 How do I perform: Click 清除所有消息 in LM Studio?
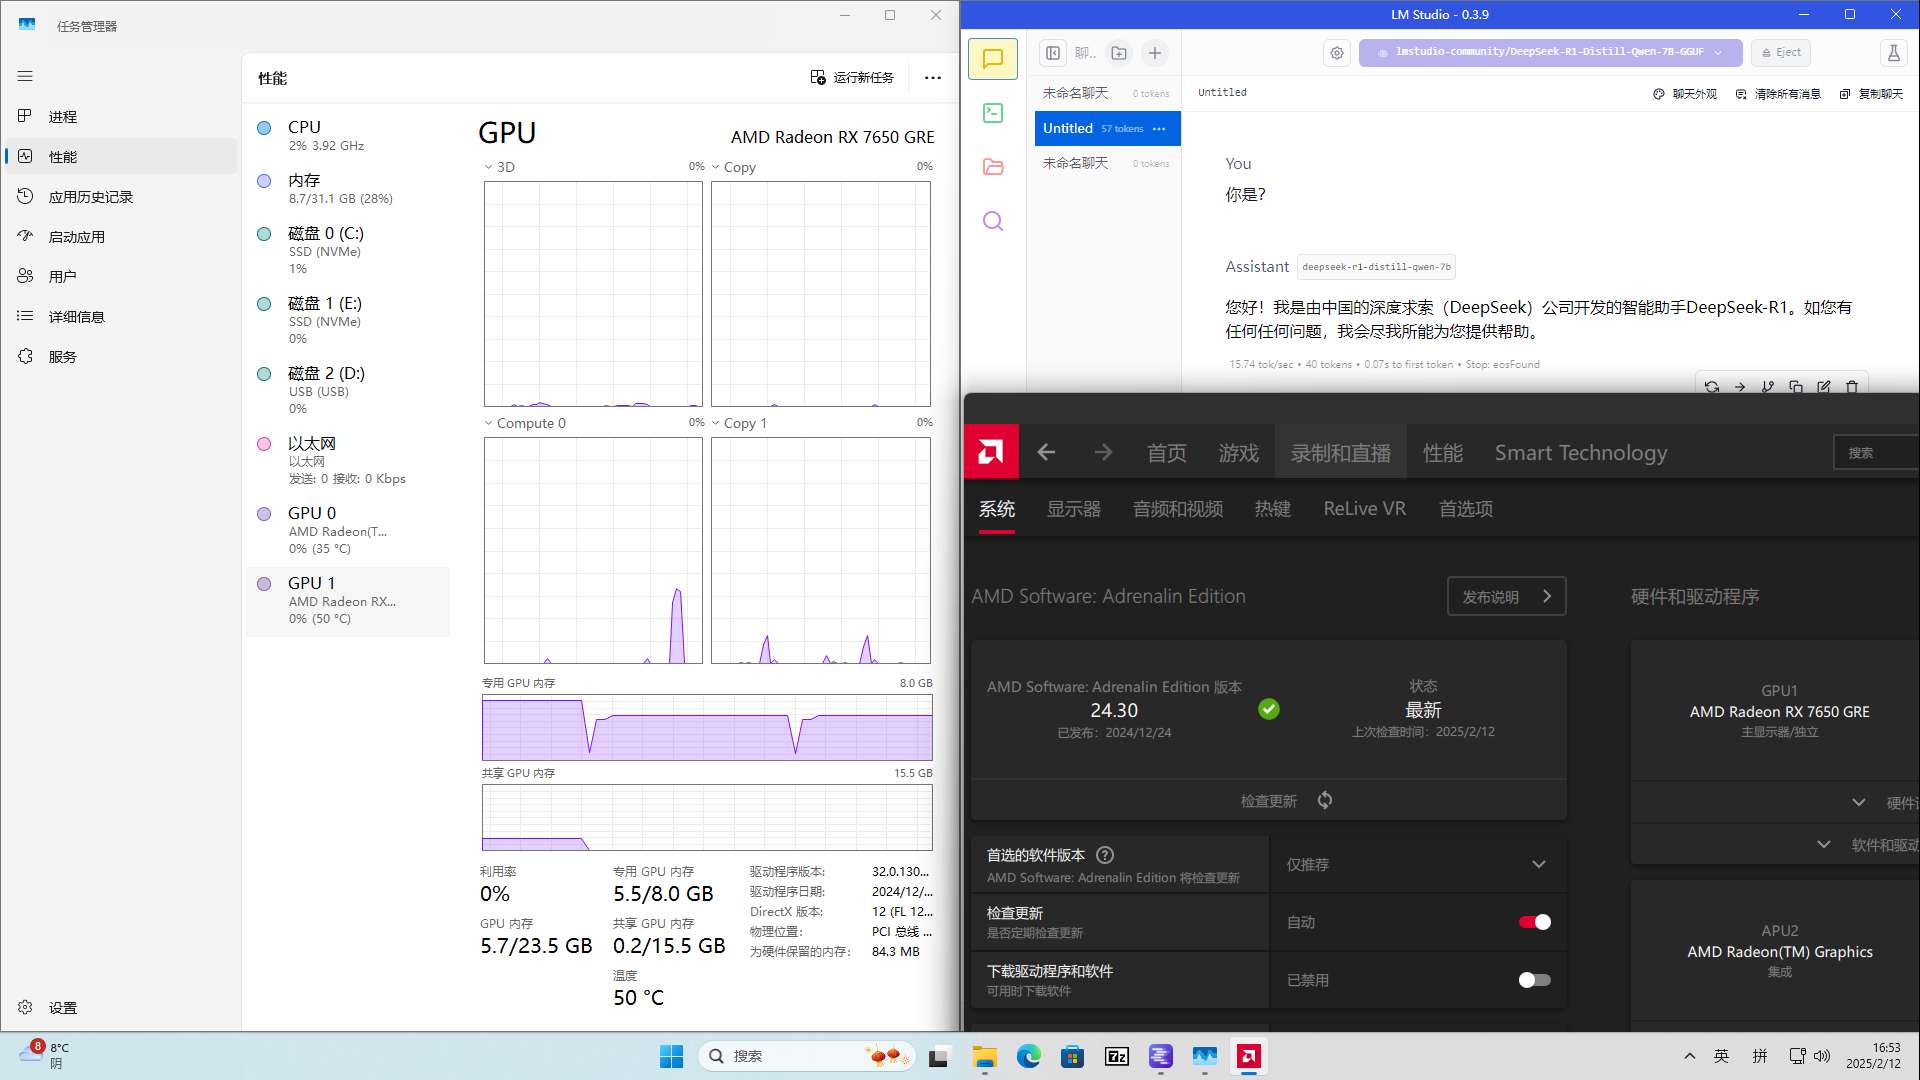click(x=1777, y=94)
